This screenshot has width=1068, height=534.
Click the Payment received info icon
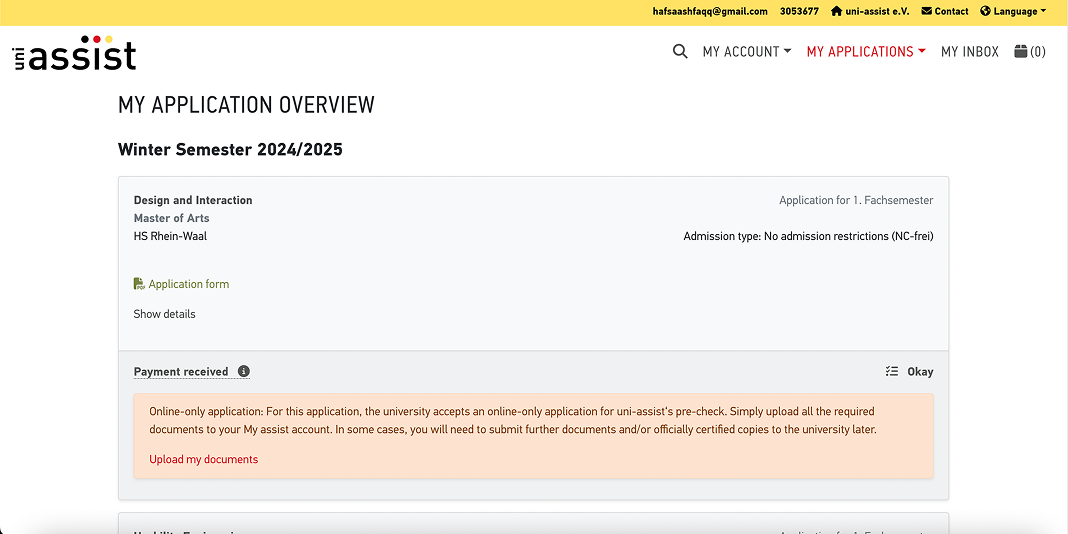click(x=244, y=371)
